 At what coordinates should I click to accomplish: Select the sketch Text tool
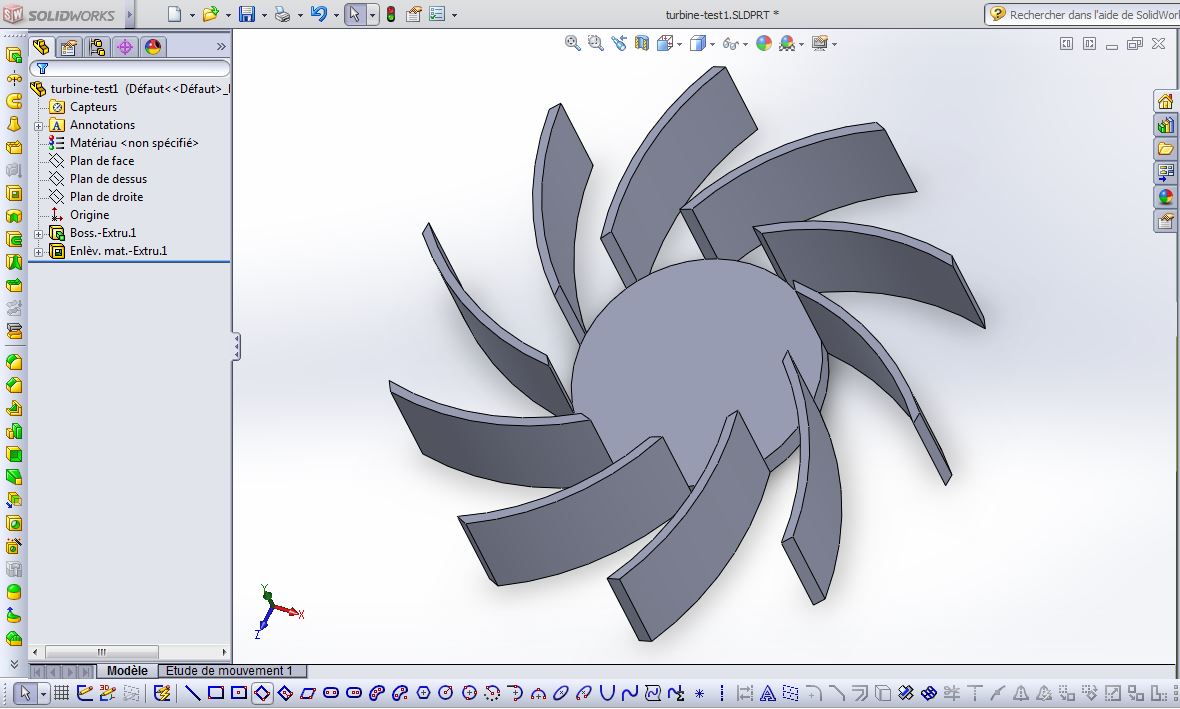click(x=768, y=692)
